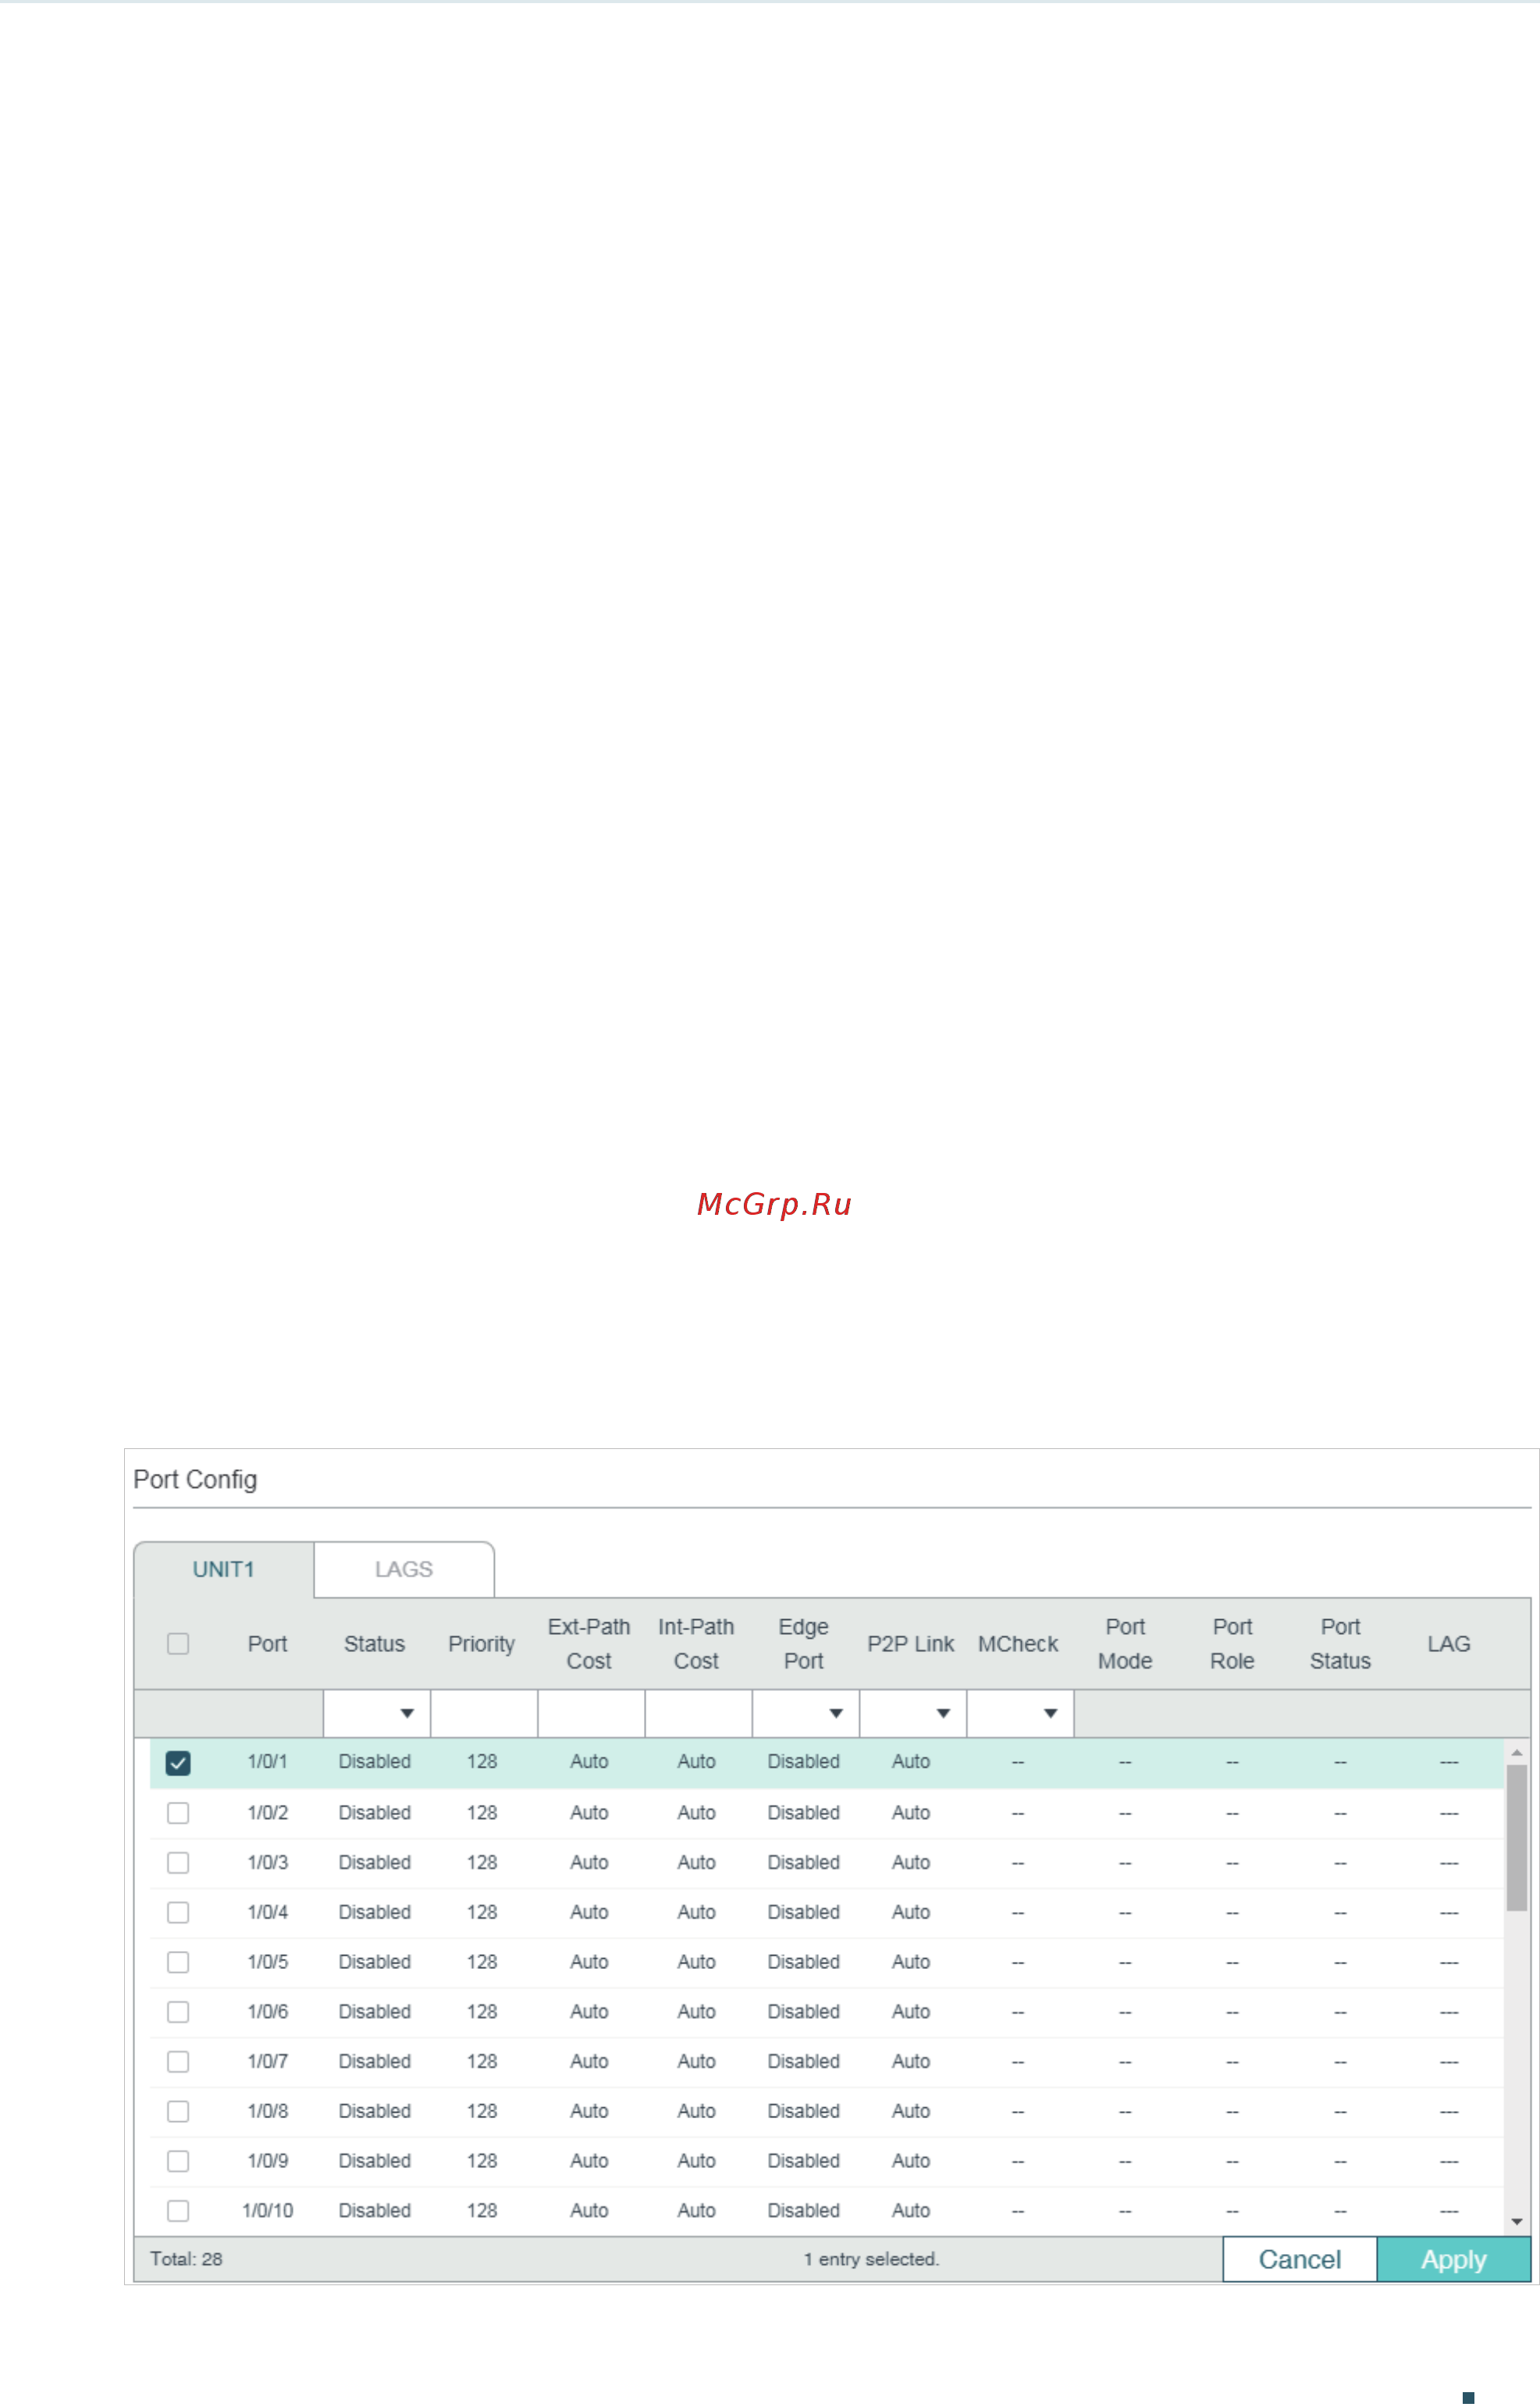Tick port 1/0/8 checkbox
Image resolution: width=1540 pixels, height=2407 pixels.
point(178,2112)
